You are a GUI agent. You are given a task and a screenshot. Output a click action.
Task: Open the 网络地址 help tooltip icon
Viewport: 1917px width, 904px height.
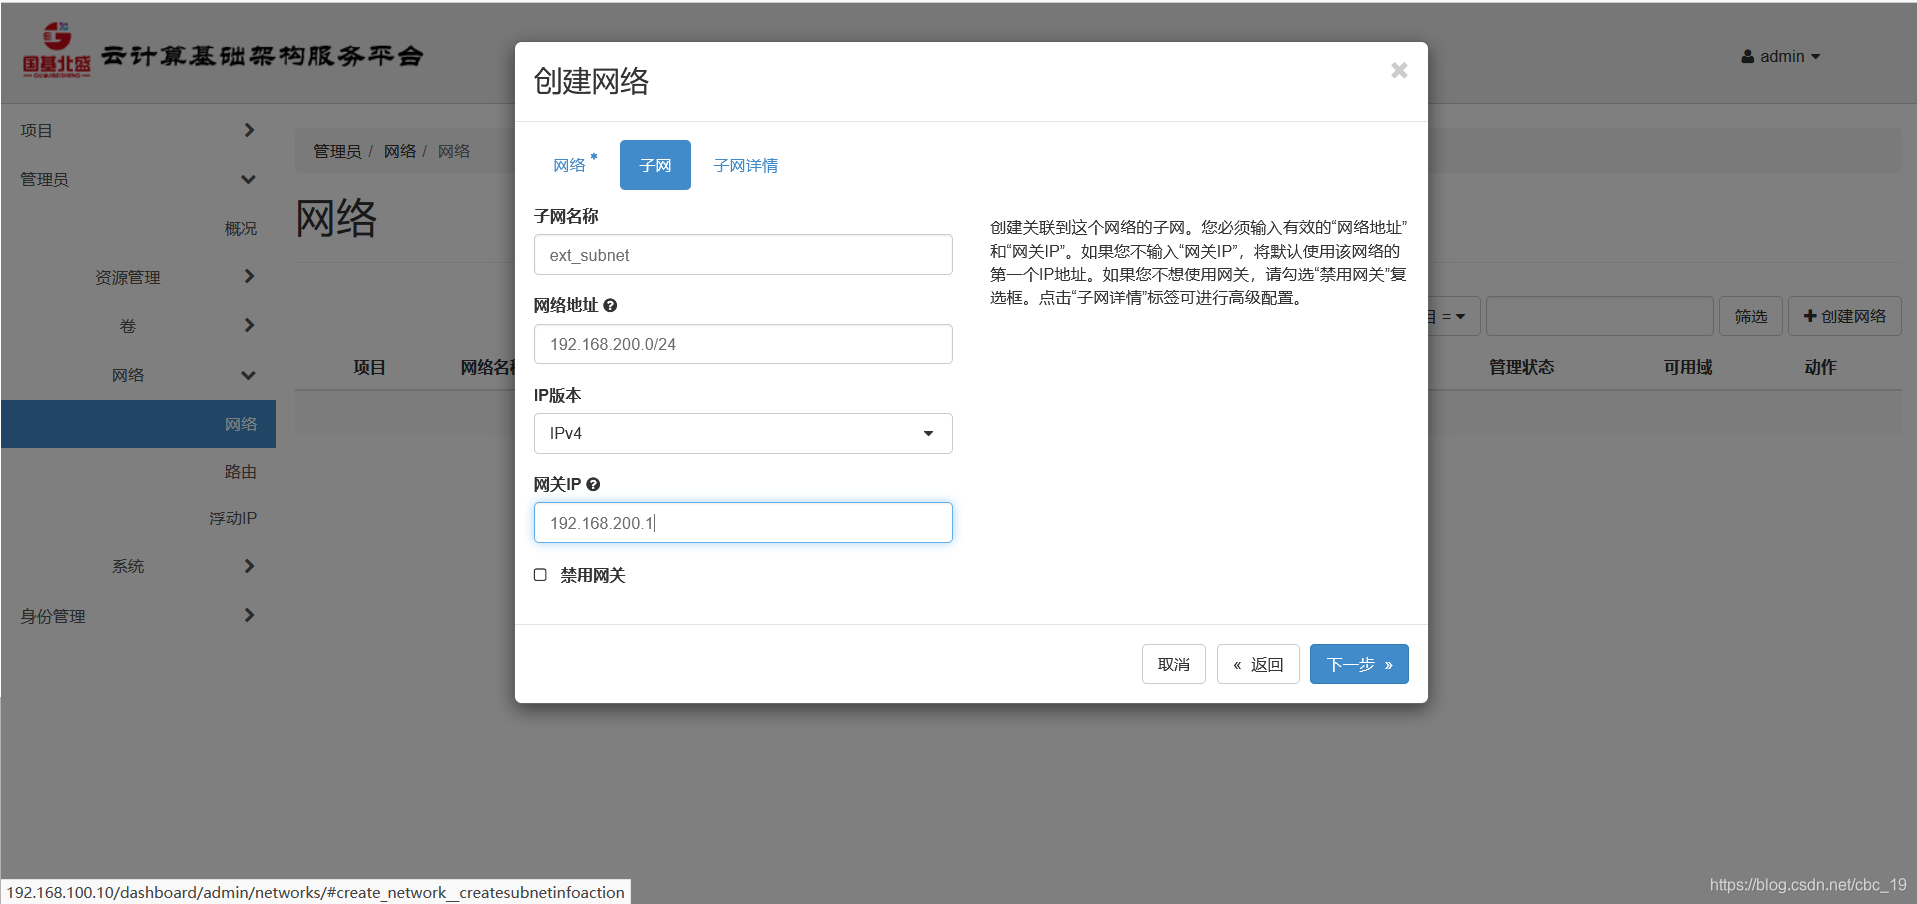tap(611, 305)
